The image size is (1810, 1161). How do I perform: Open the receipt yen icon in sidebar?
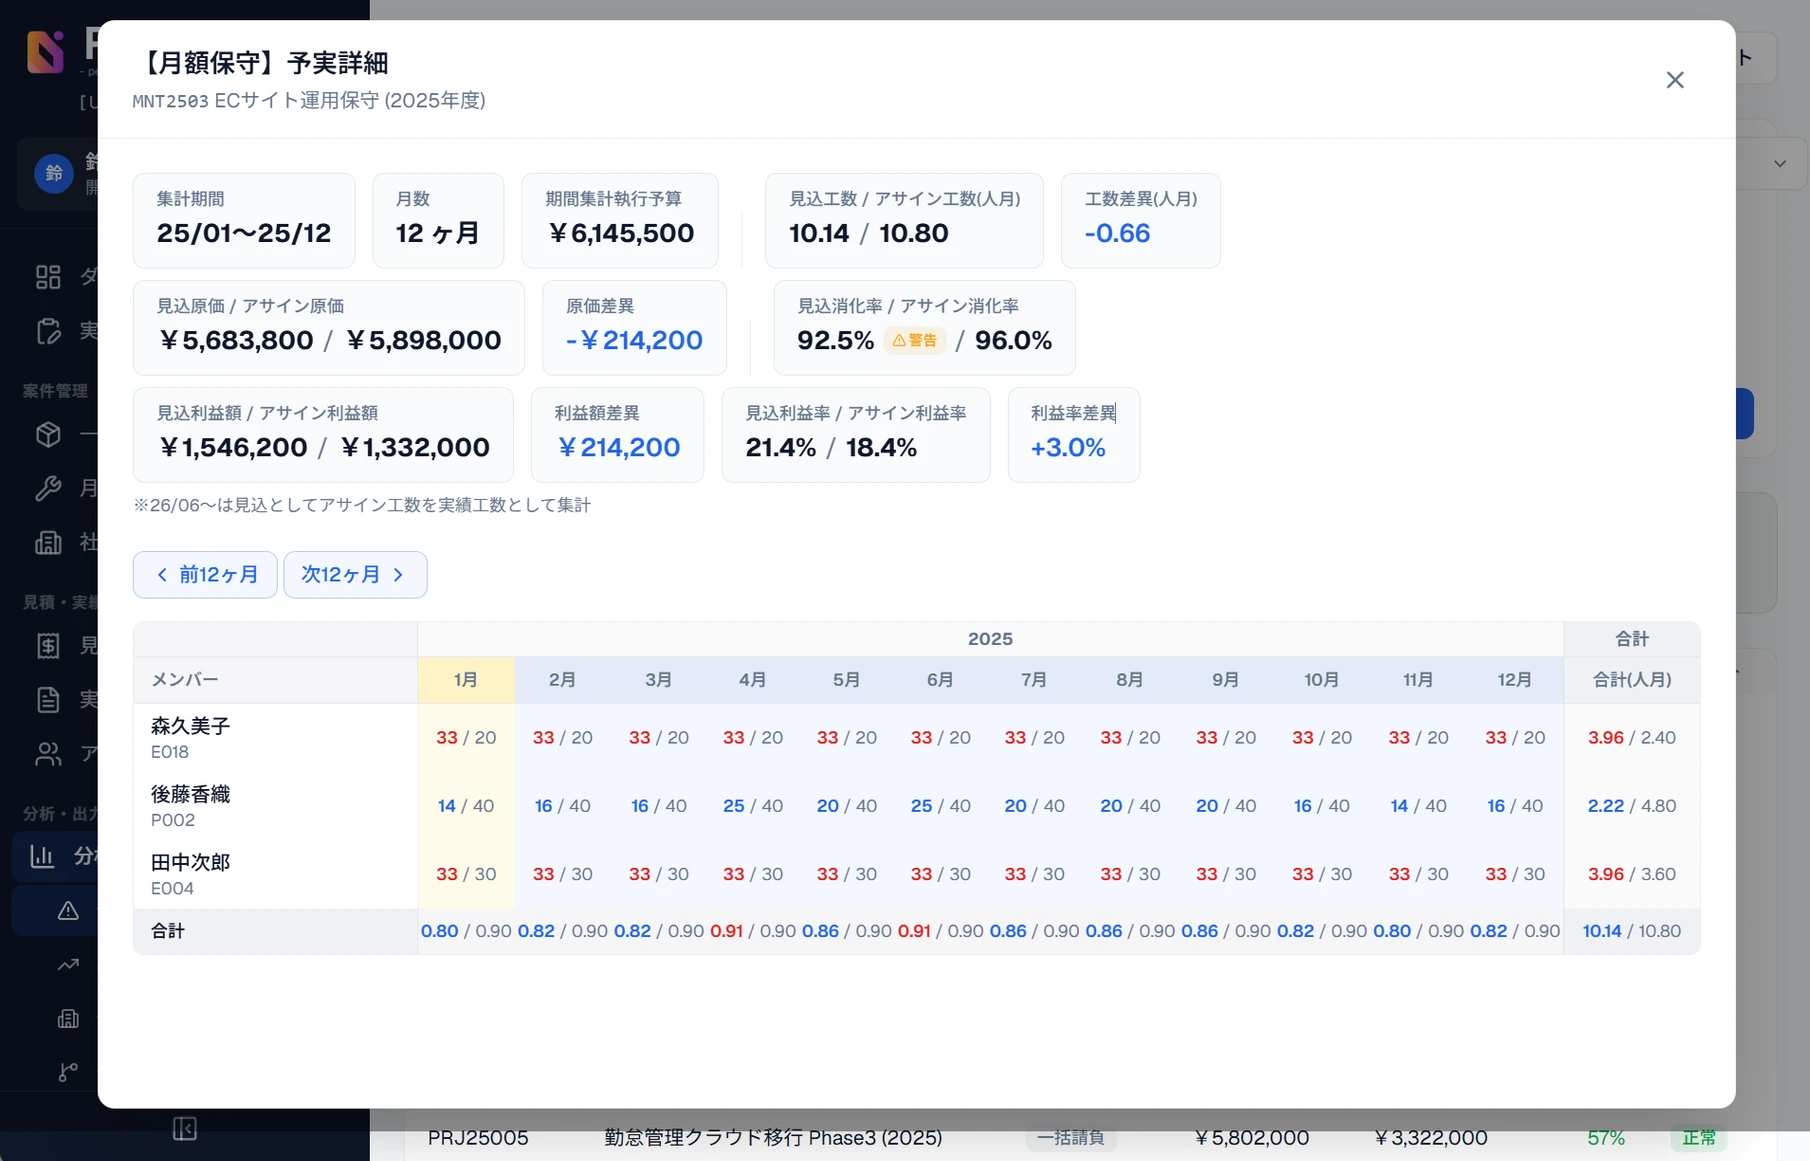pyautogui.click(x=48, y=646)
